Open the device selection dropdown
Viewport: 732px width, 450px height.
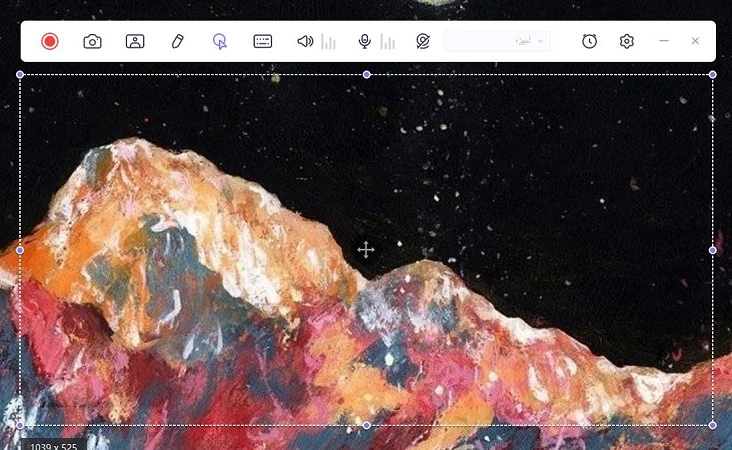click(x=497, y=41)
